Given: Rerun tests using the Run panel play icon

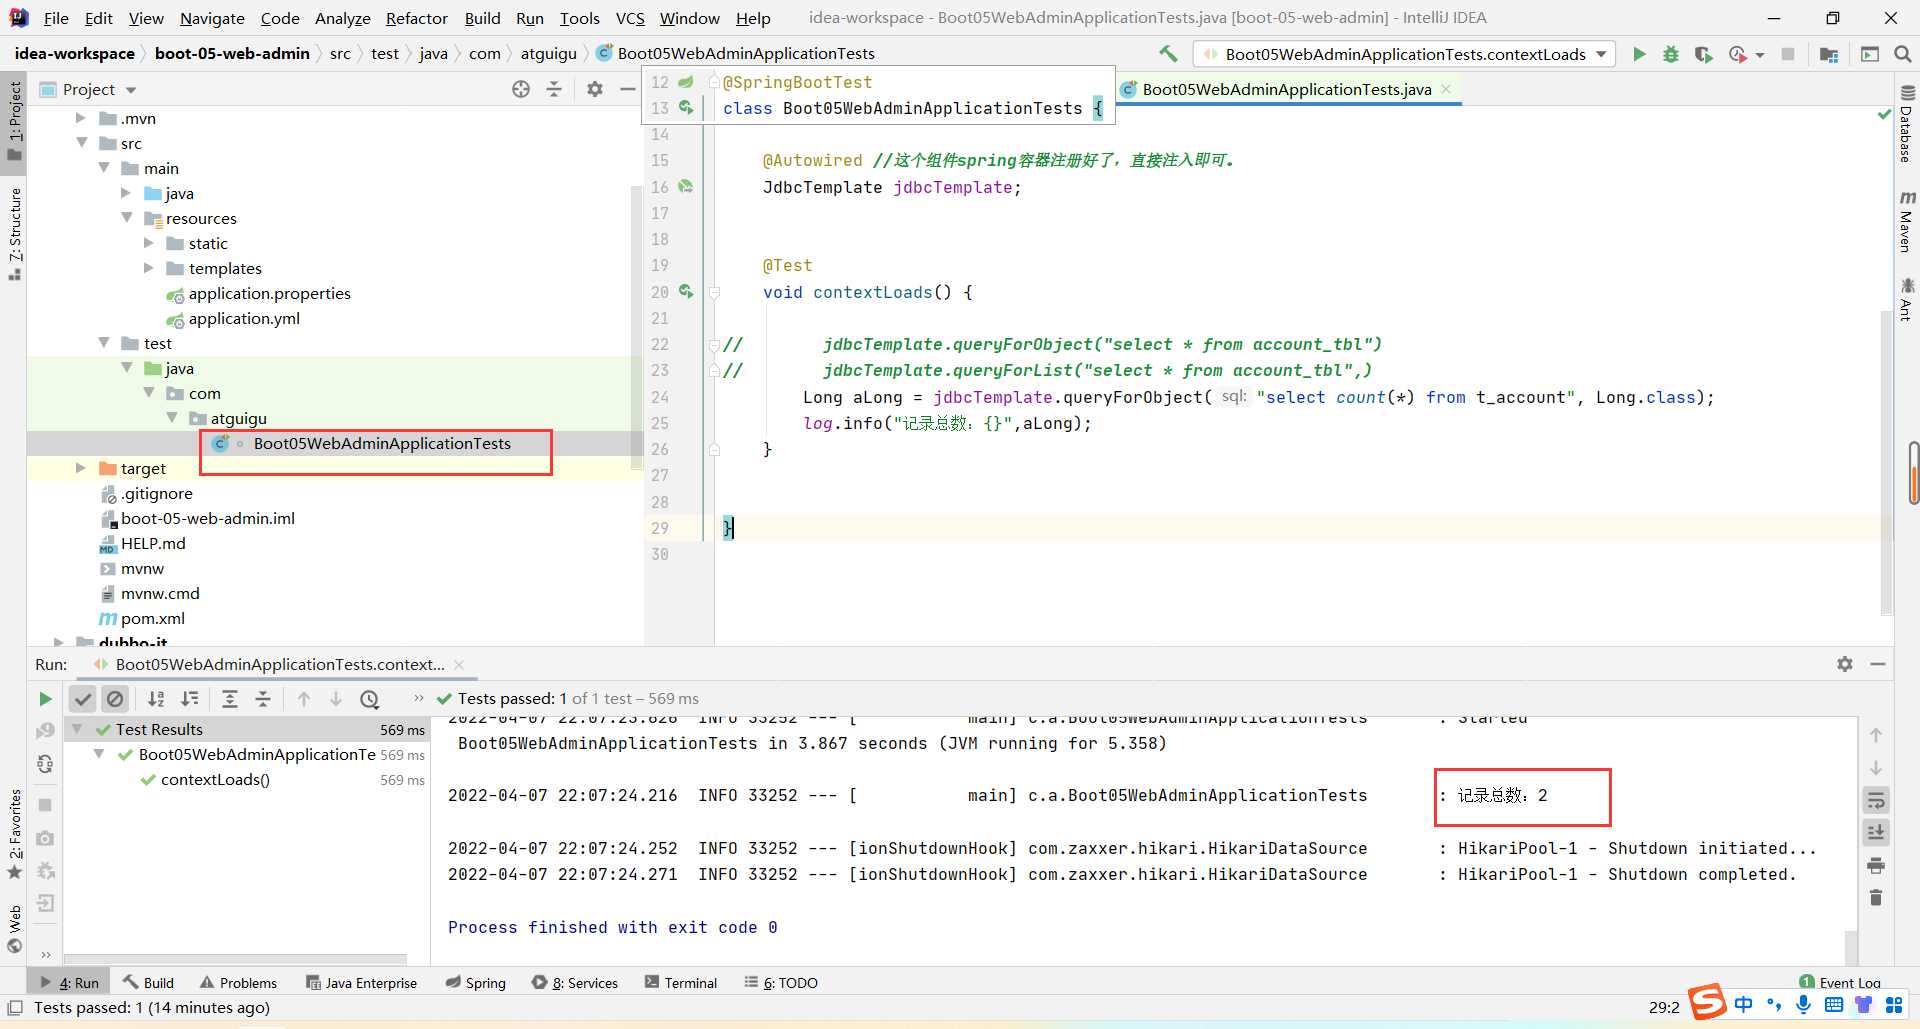Looking at the screenshot, I should [x=45, y=699].
